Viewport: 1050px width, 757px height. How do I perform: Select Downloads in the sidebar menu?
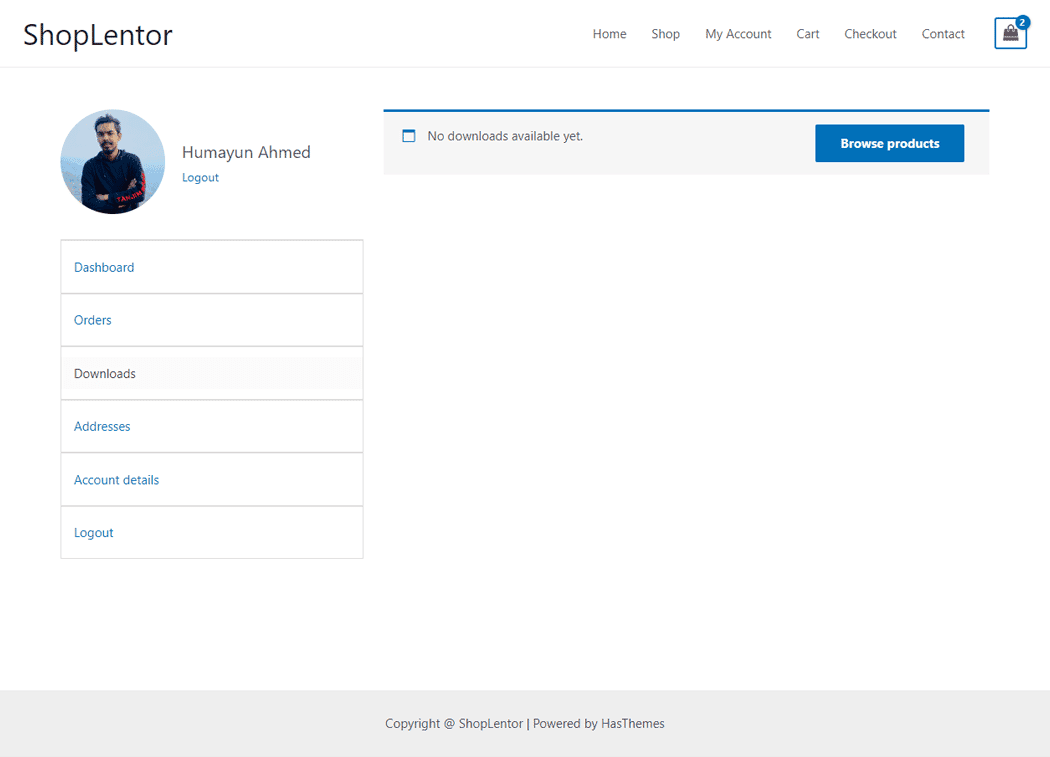click(104, 373)
